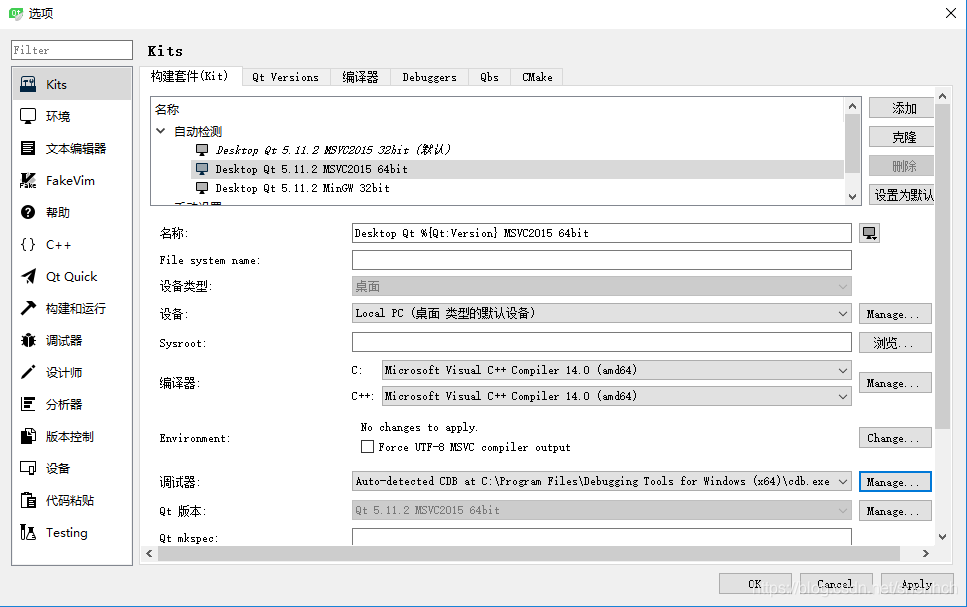Screen dimensions: 967x607
Task: Click right arrow of horizontal scrollbar
Action: (x=925, y=553)
